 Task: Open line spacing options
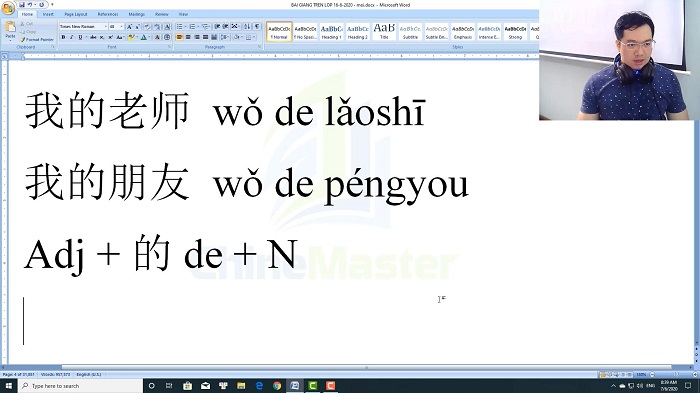225,38
